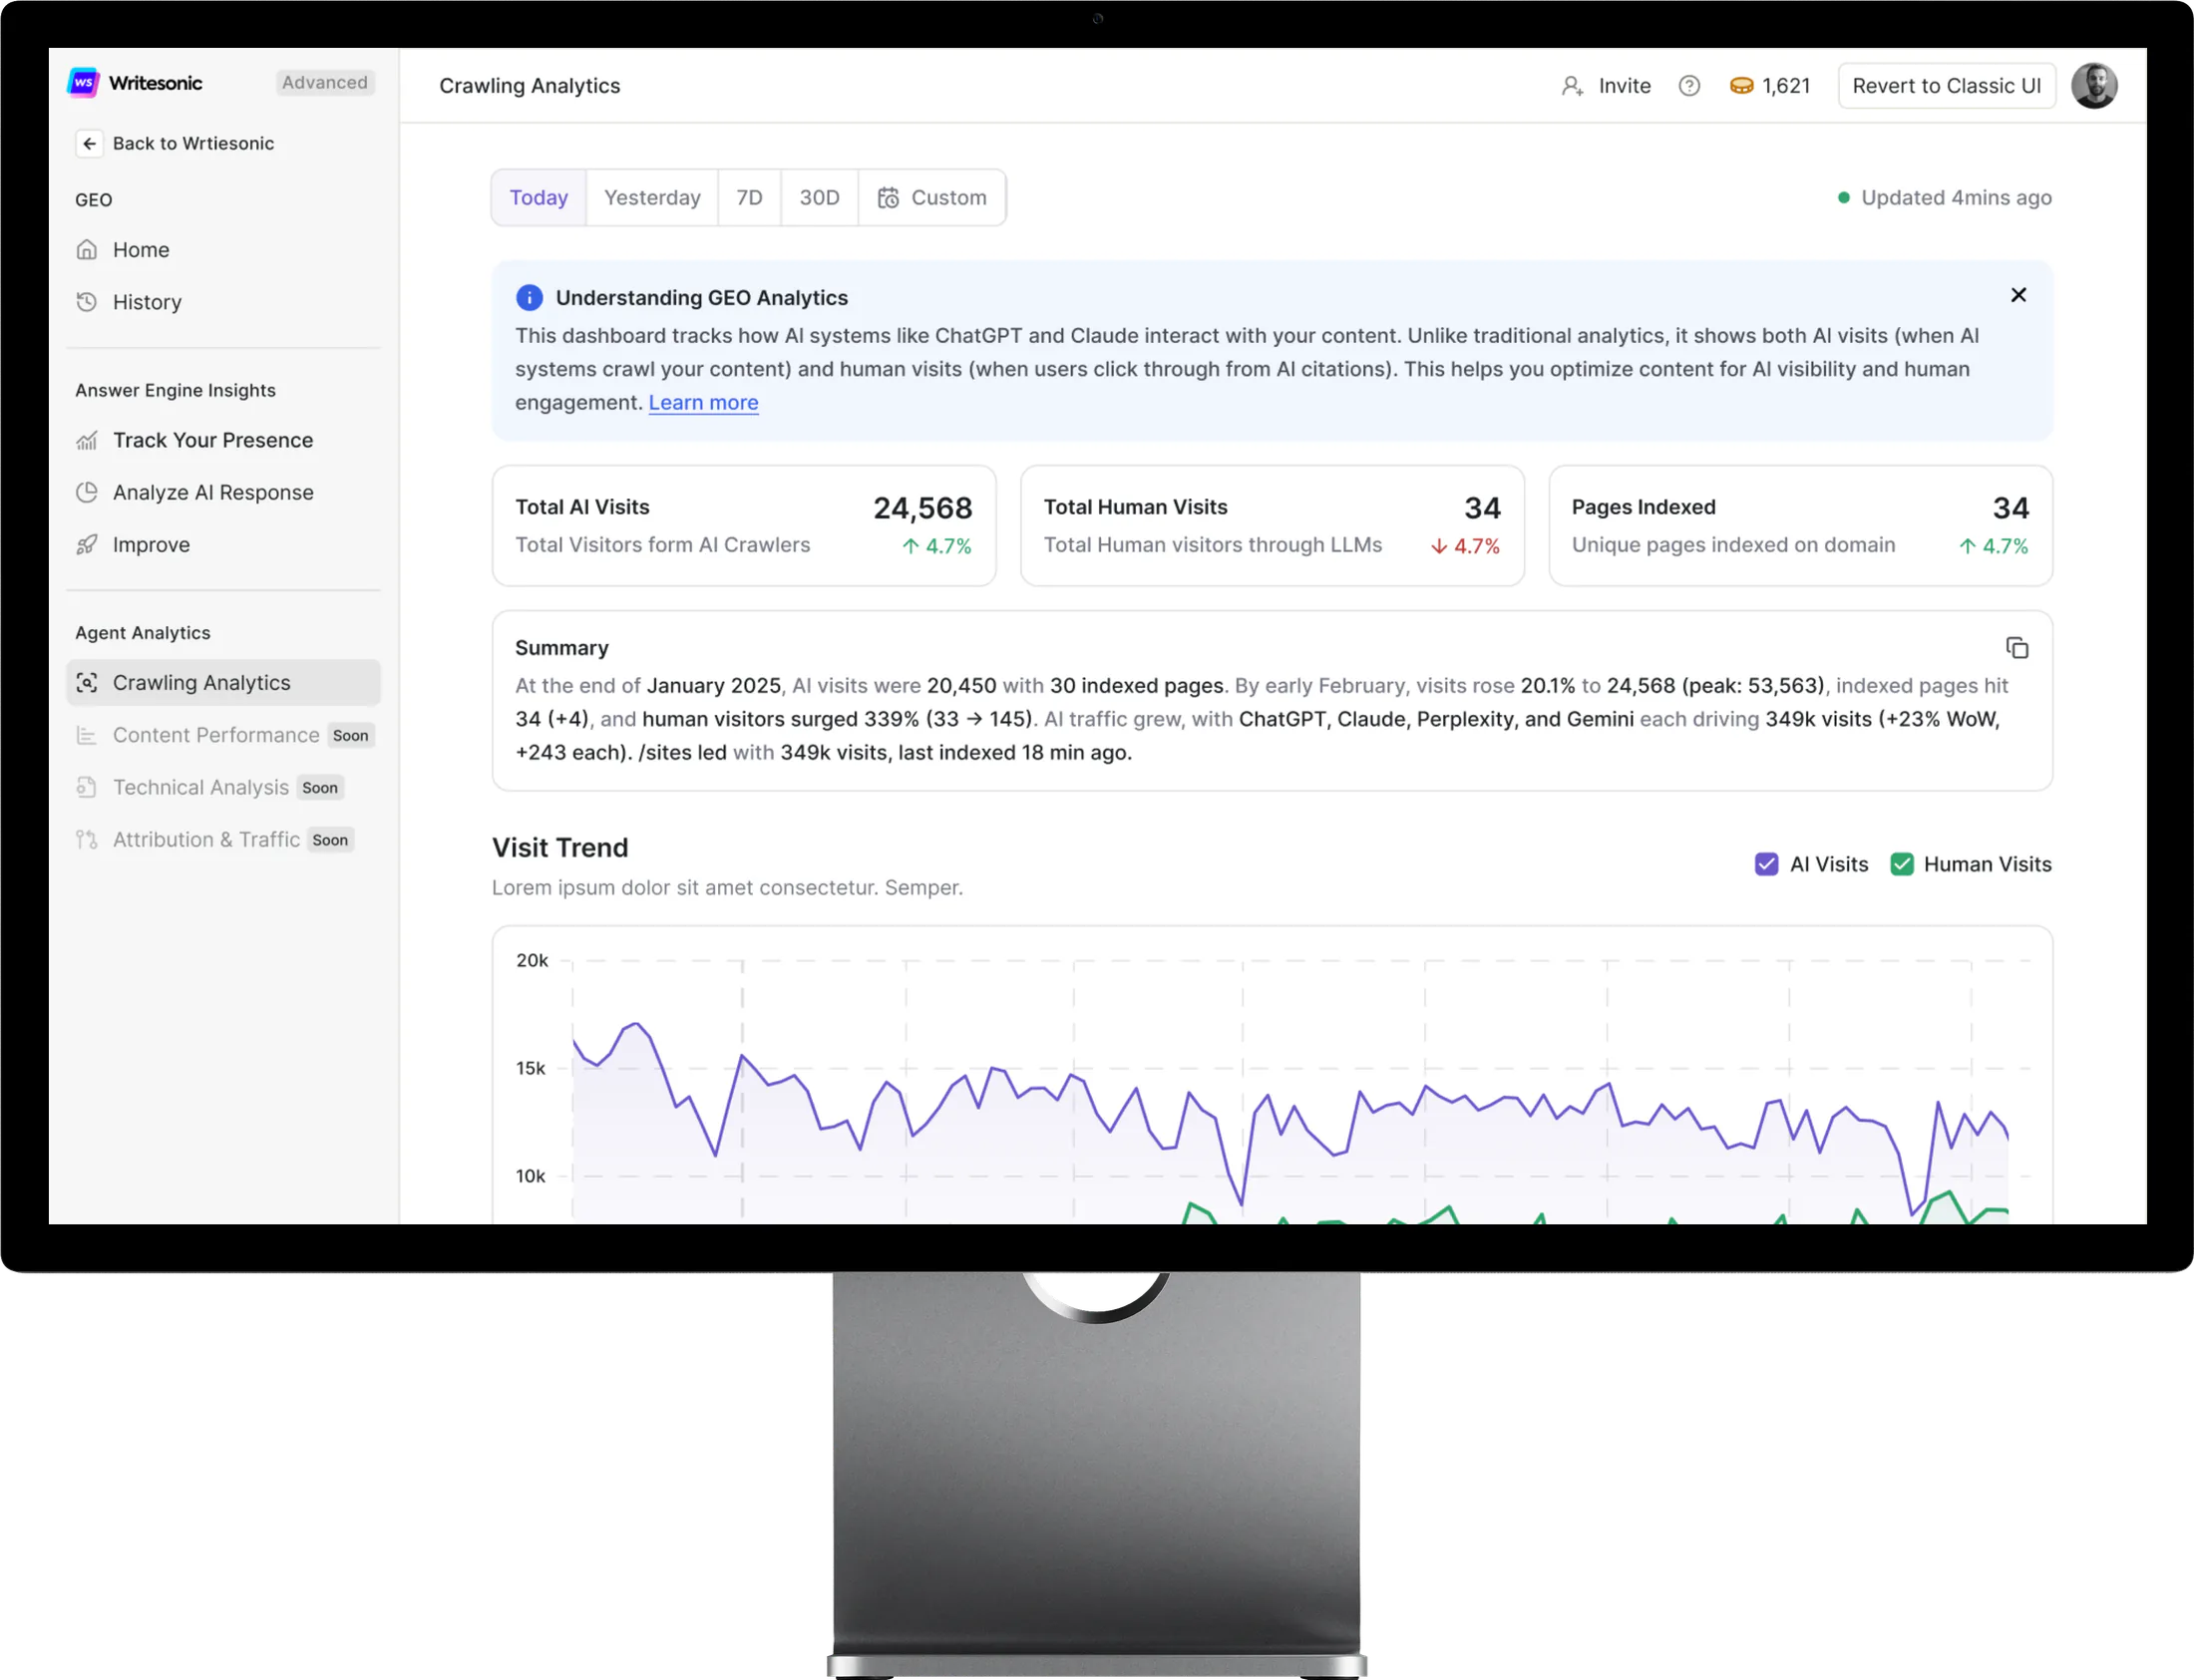This screenshot has height=1680, width=2194.
Task: Dismiss the Understanding GEO Analytics banner
Action: (x=2018, y=295)
